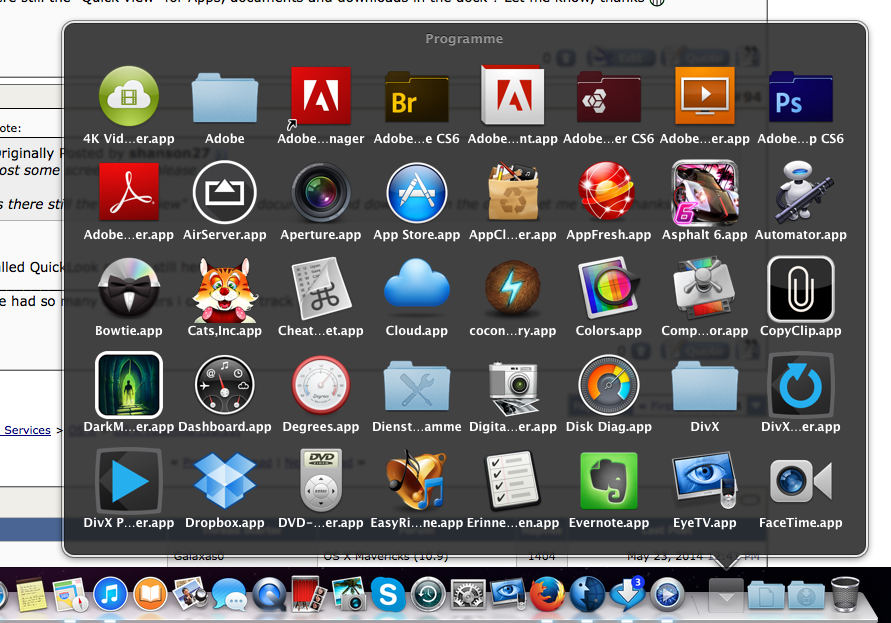This screenshot has height=623, width=891.
Task: Open coconutBattery app
Action: click(513, 288)
